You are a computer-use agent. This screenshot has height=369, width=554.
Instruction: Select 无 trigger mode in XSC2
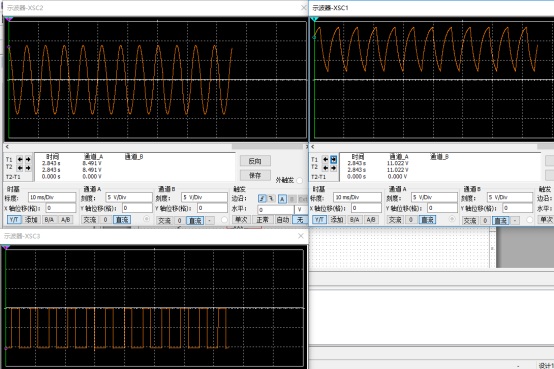[x=300, y=219]
